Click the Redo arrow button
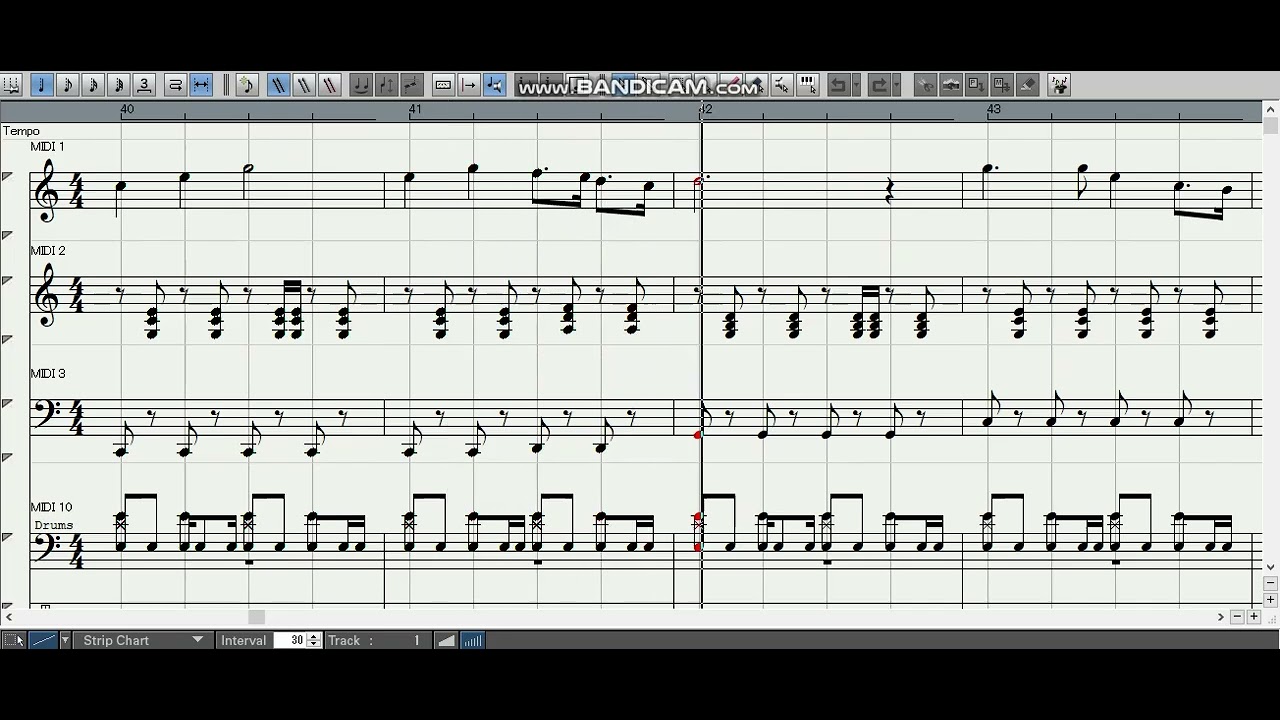Image resolution: width=1280 pixels, height=720 pixels. pyautogui.click(x=879, y=85)
